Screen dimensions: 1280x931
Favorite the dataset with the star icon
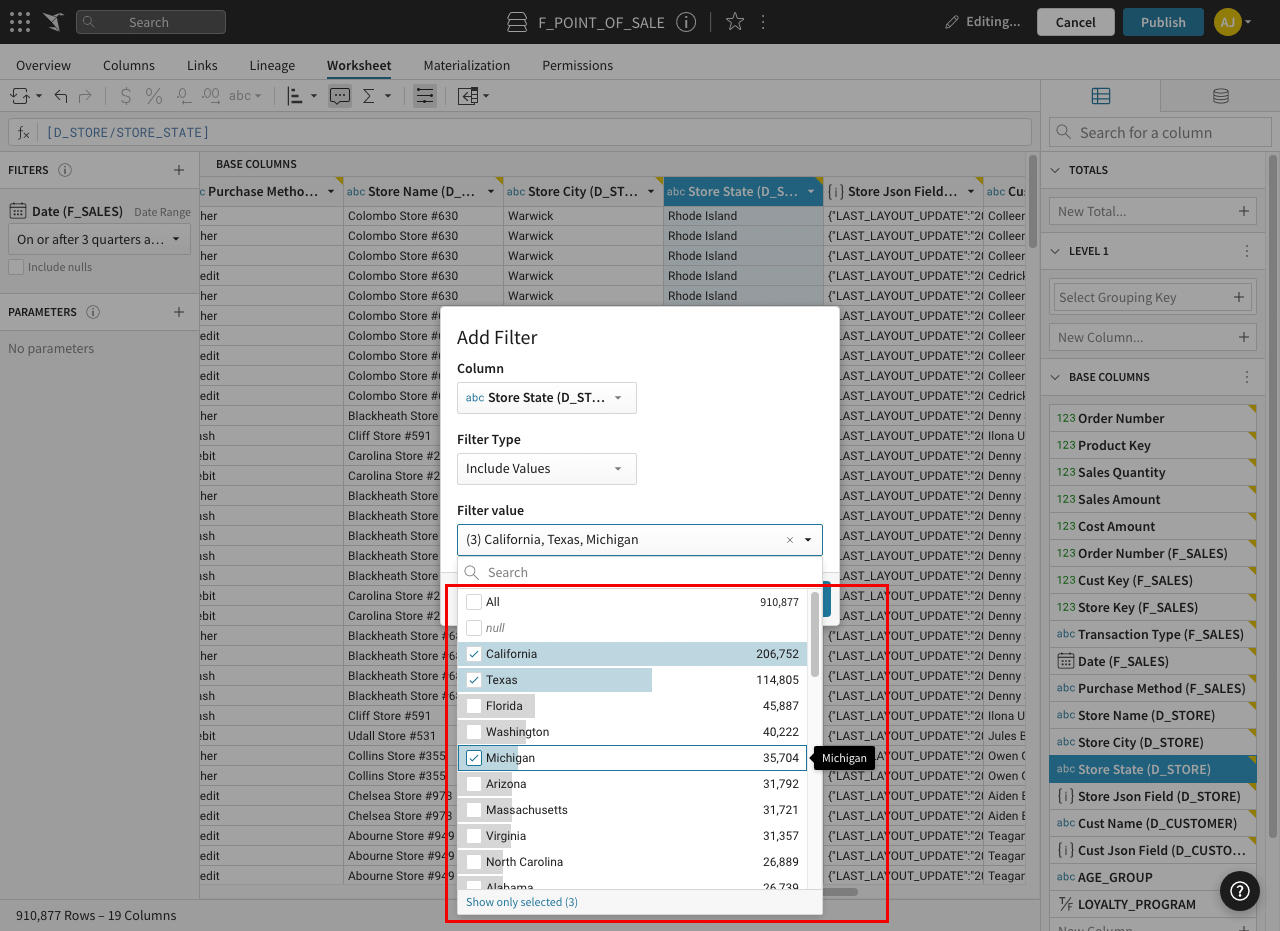(735, 22)
